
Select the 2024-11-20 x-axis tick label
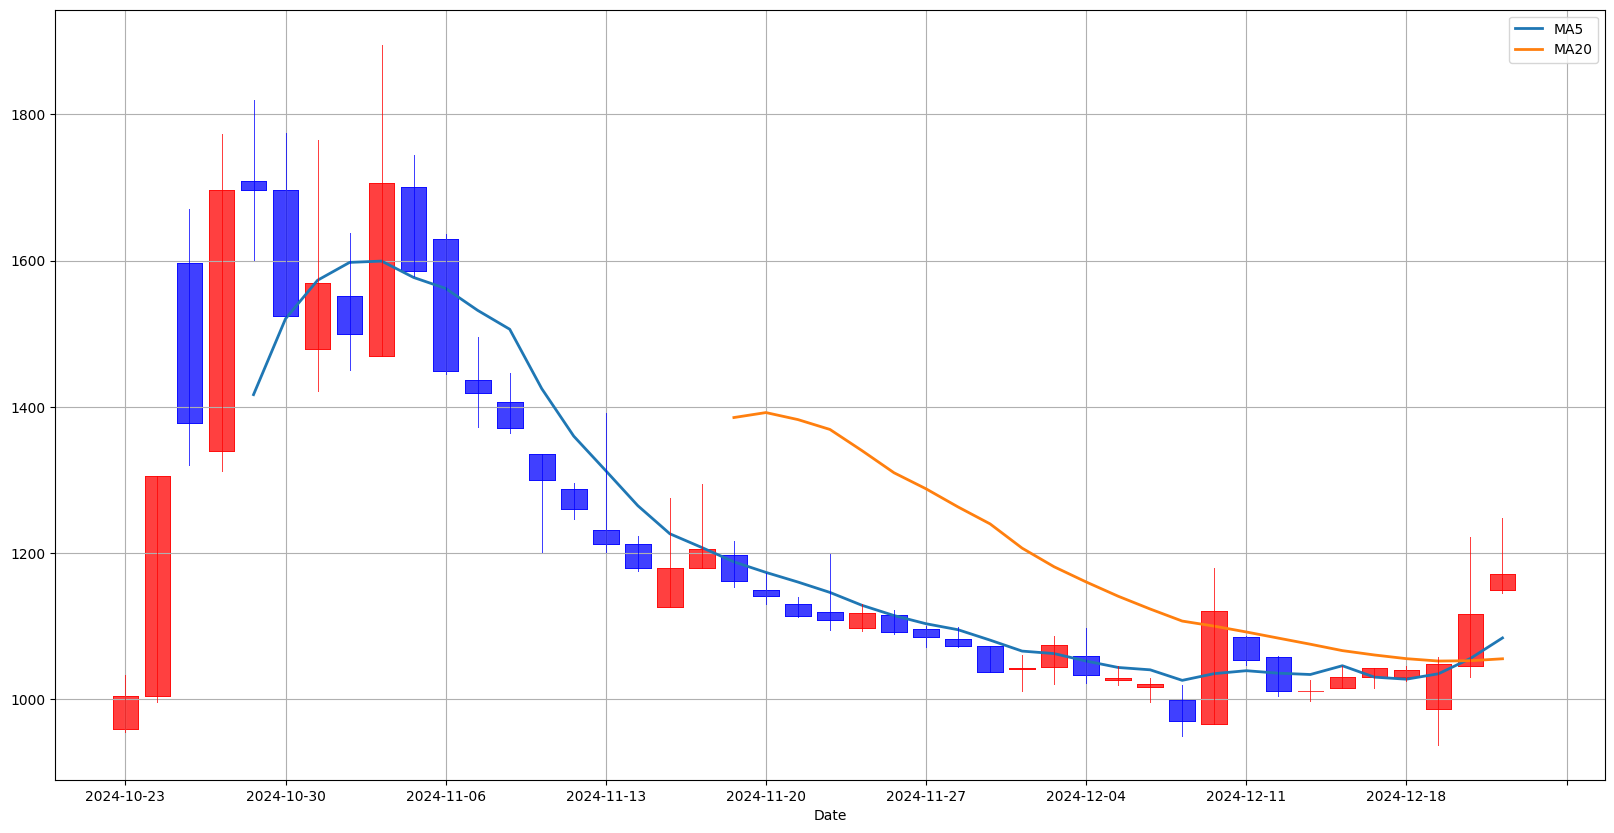point(766,796)
